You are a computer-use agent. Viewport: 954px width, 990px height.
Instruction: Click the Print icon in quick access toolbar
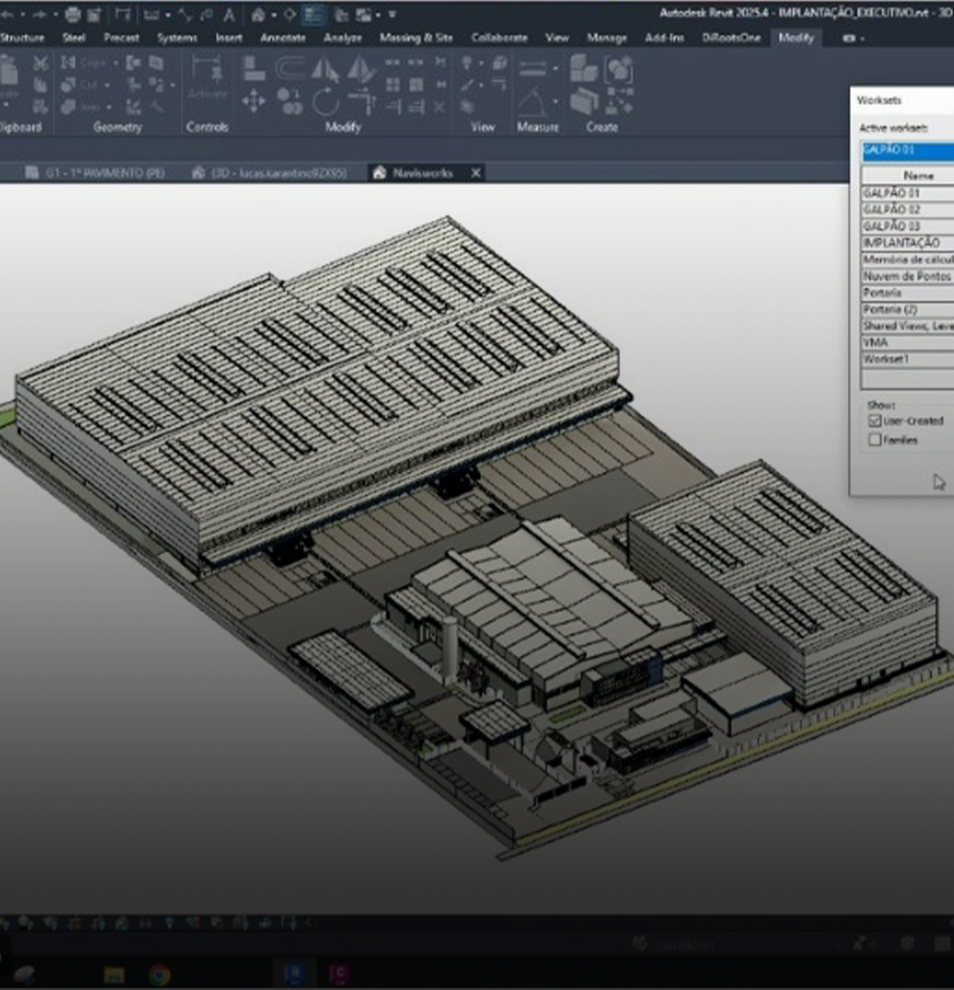(x=74, y=15)
